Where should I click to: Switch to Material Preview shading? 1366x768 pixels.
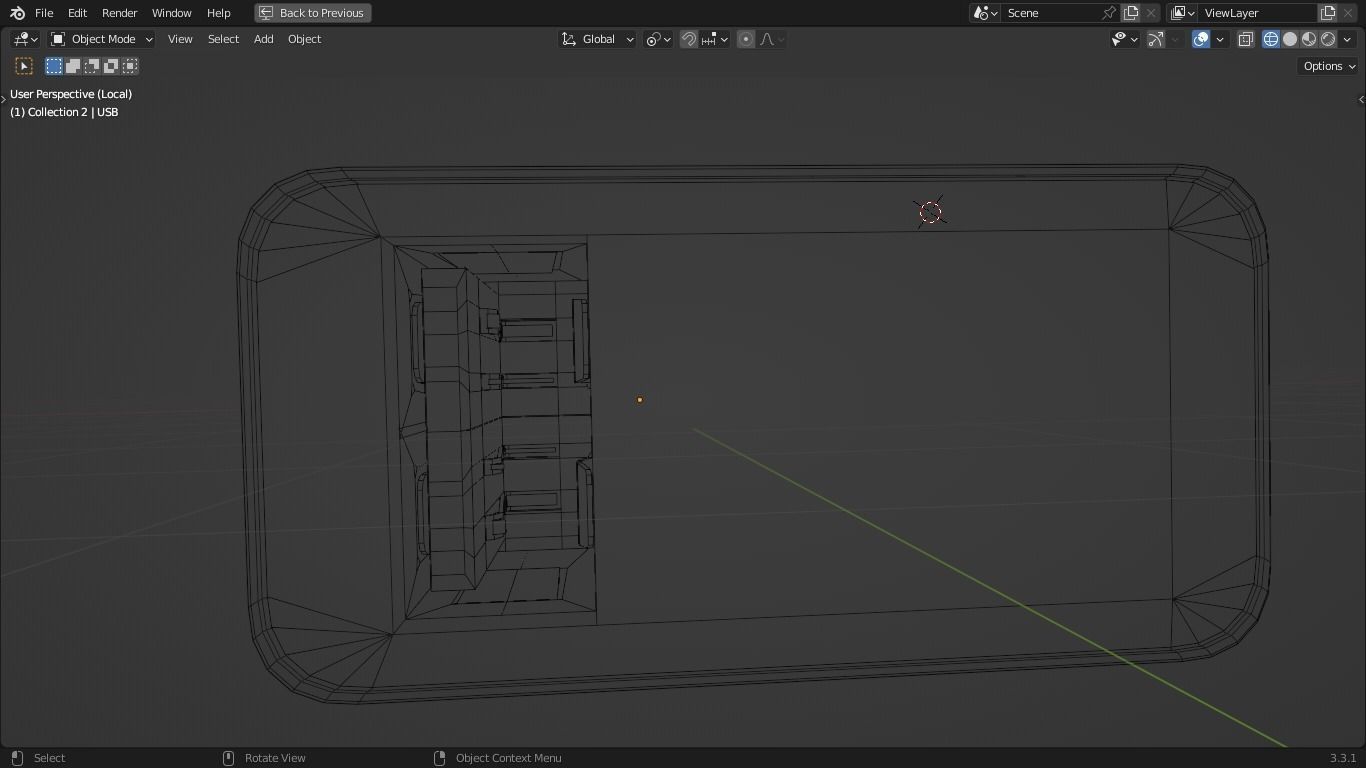click(x=1309, y=39)
